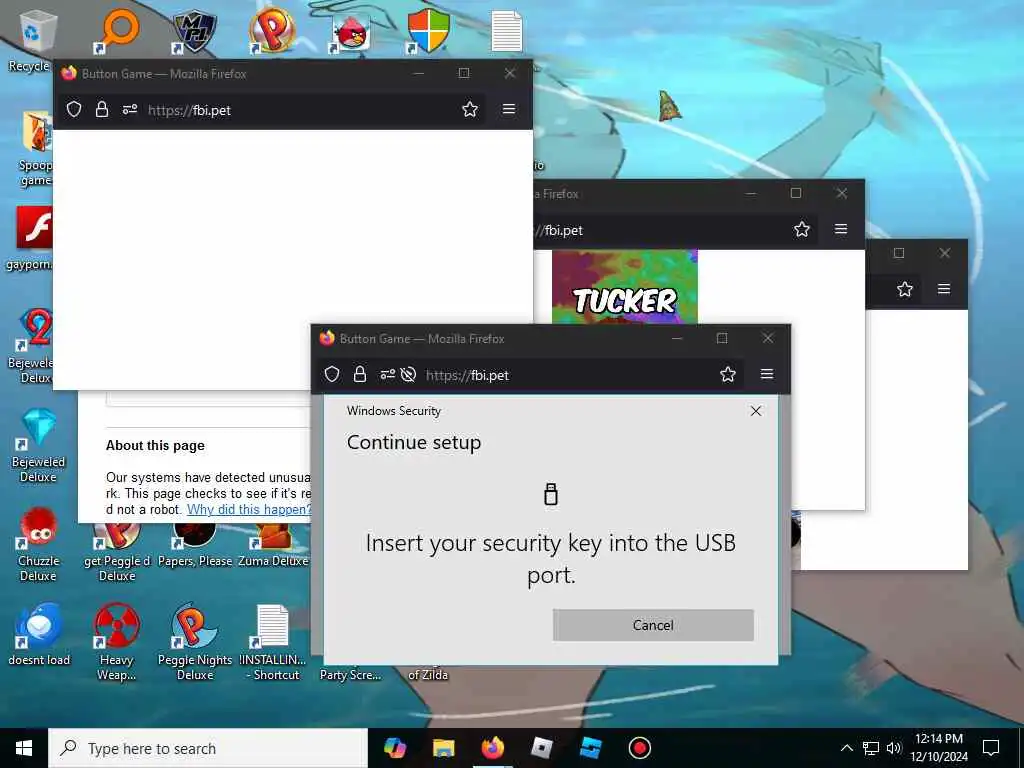The height and width of the screenshot is (768, 1024).
Task: Open Copilot from the taskbar
Action: pyautogui.click(x=394, y=748)
